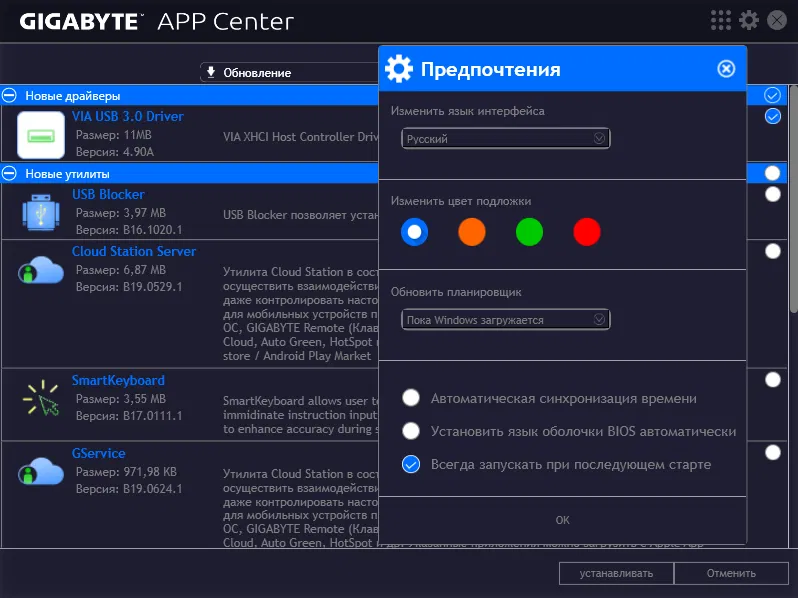798x598 pixels.
Task: Open Cloud Station Server title link
Action: pyautogui.click(x=134, y=251)
